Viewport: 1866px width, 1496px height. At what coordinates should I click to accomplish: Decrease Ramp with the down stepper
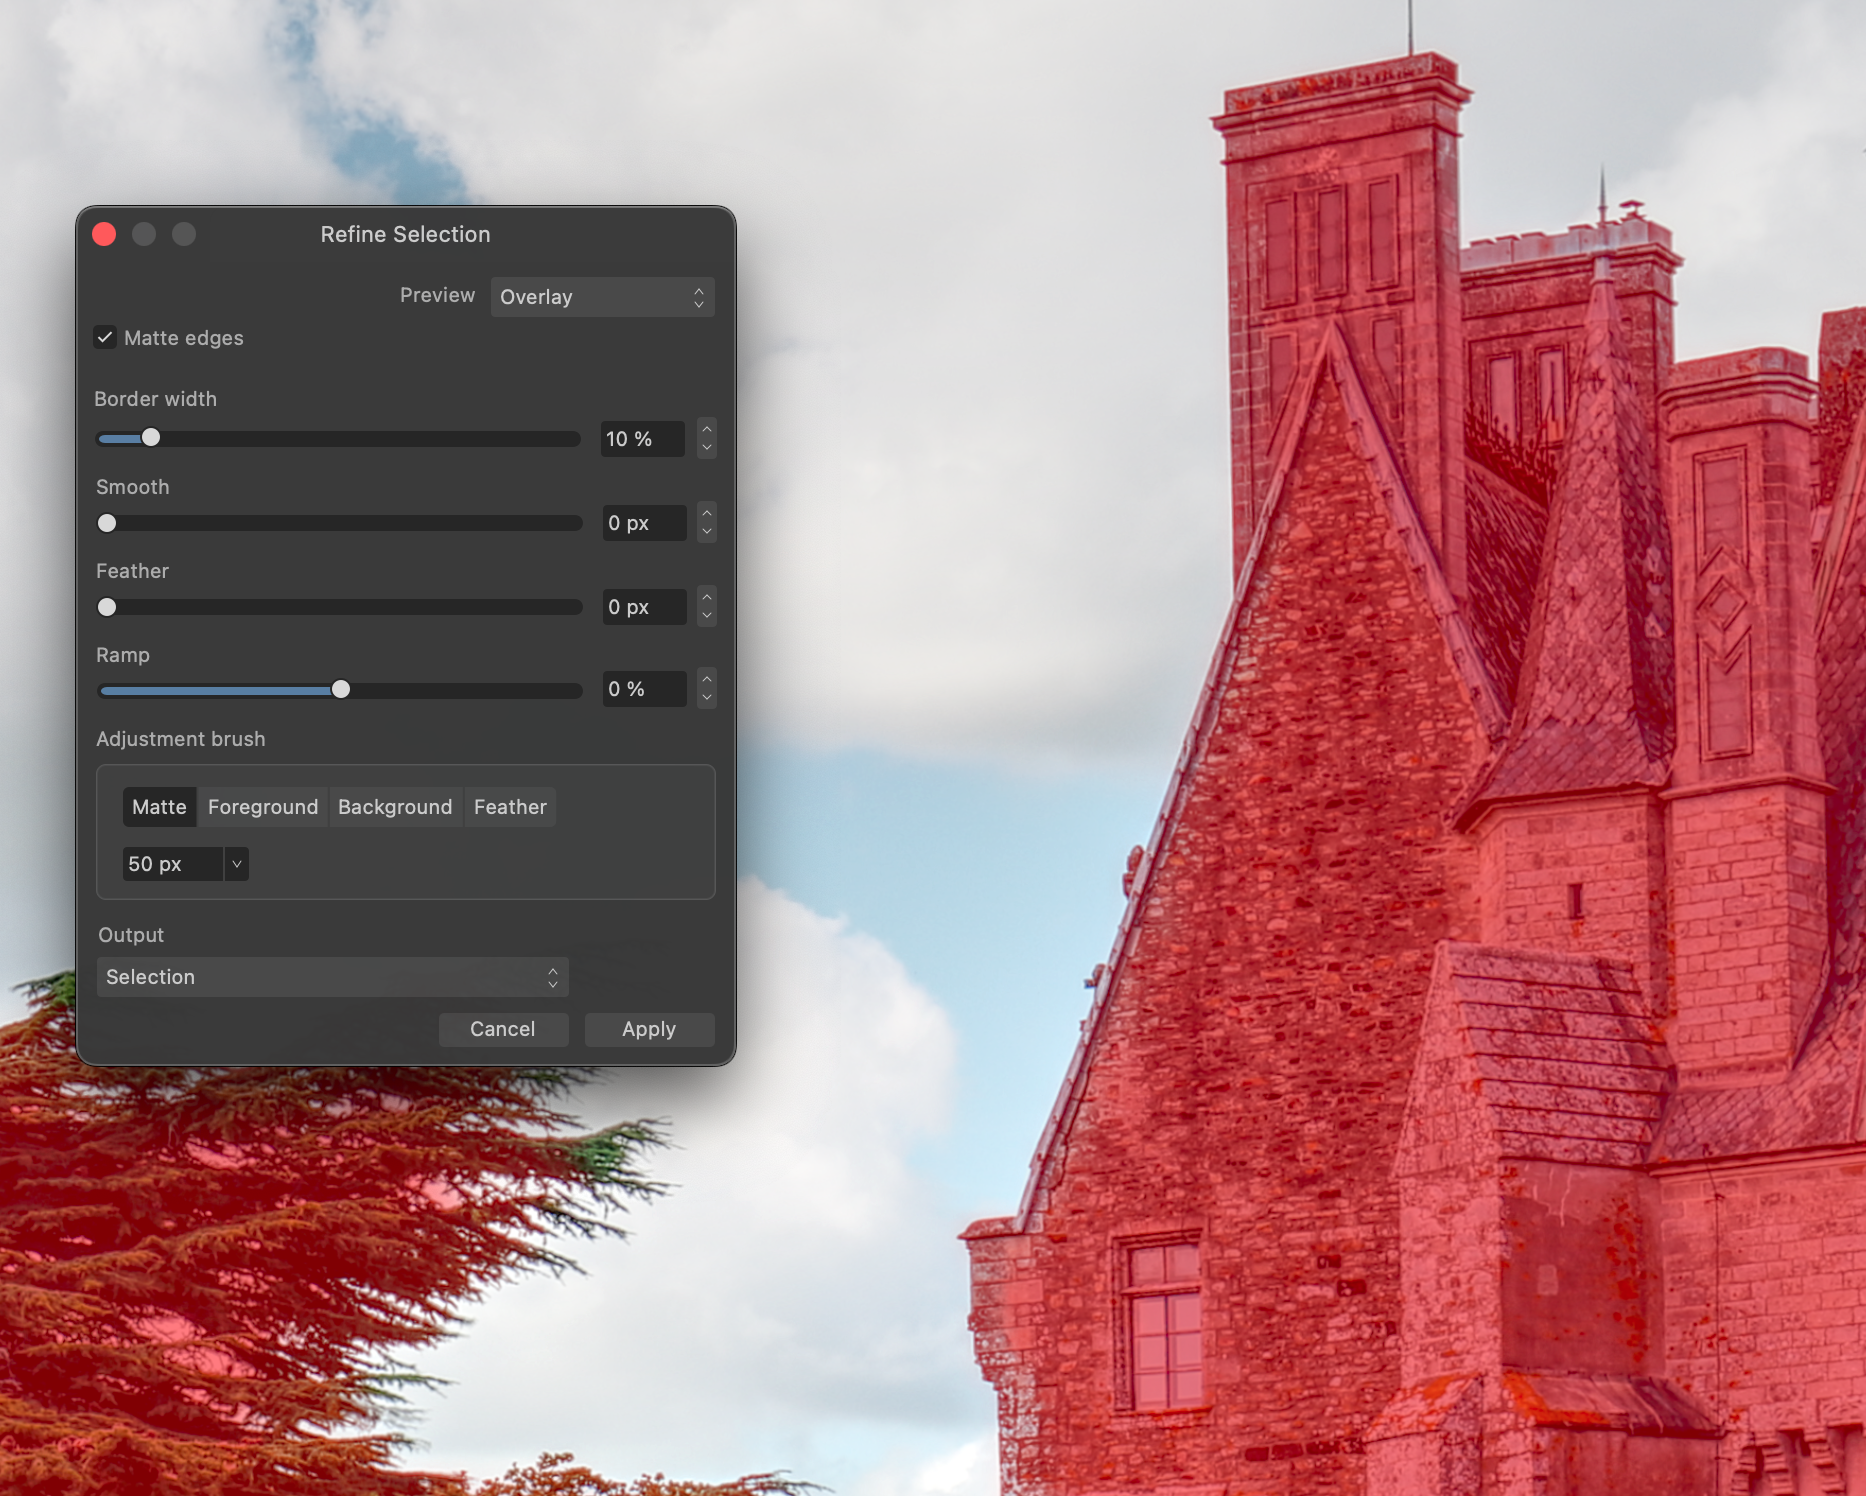point(707,698)
